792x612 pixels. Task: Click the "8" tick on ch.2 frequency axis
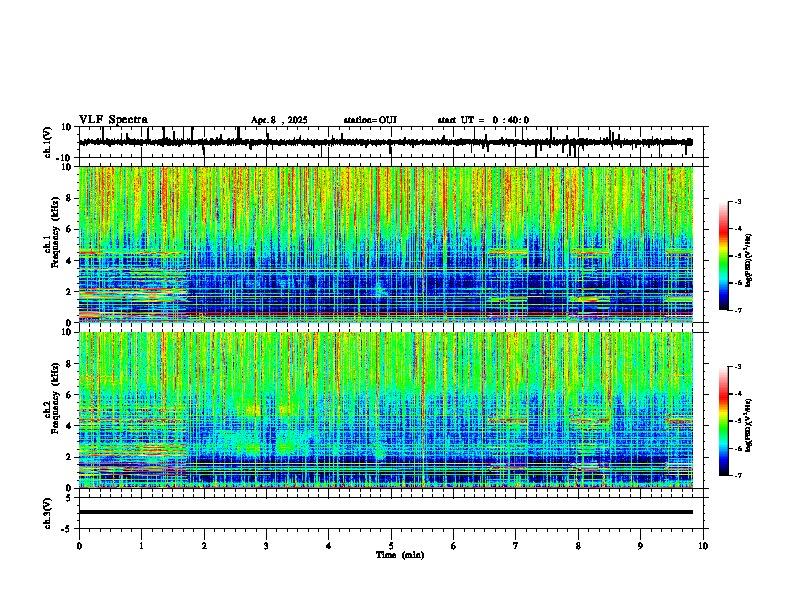click(x=69, y=364)
